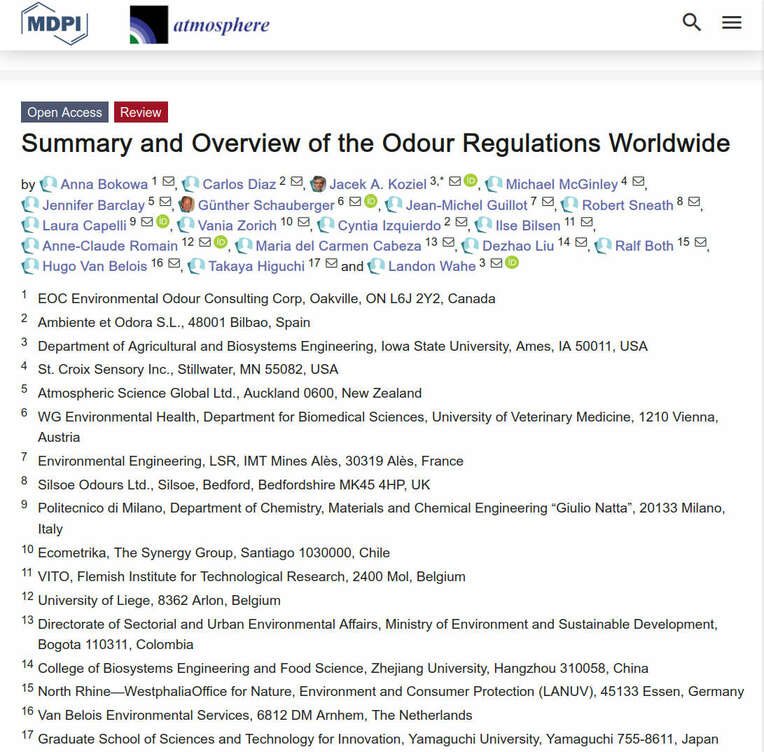Viewport: 764px width, 752px height.
Task: Email Michael McGinley via envelope icon
Action: pos(638,181)
